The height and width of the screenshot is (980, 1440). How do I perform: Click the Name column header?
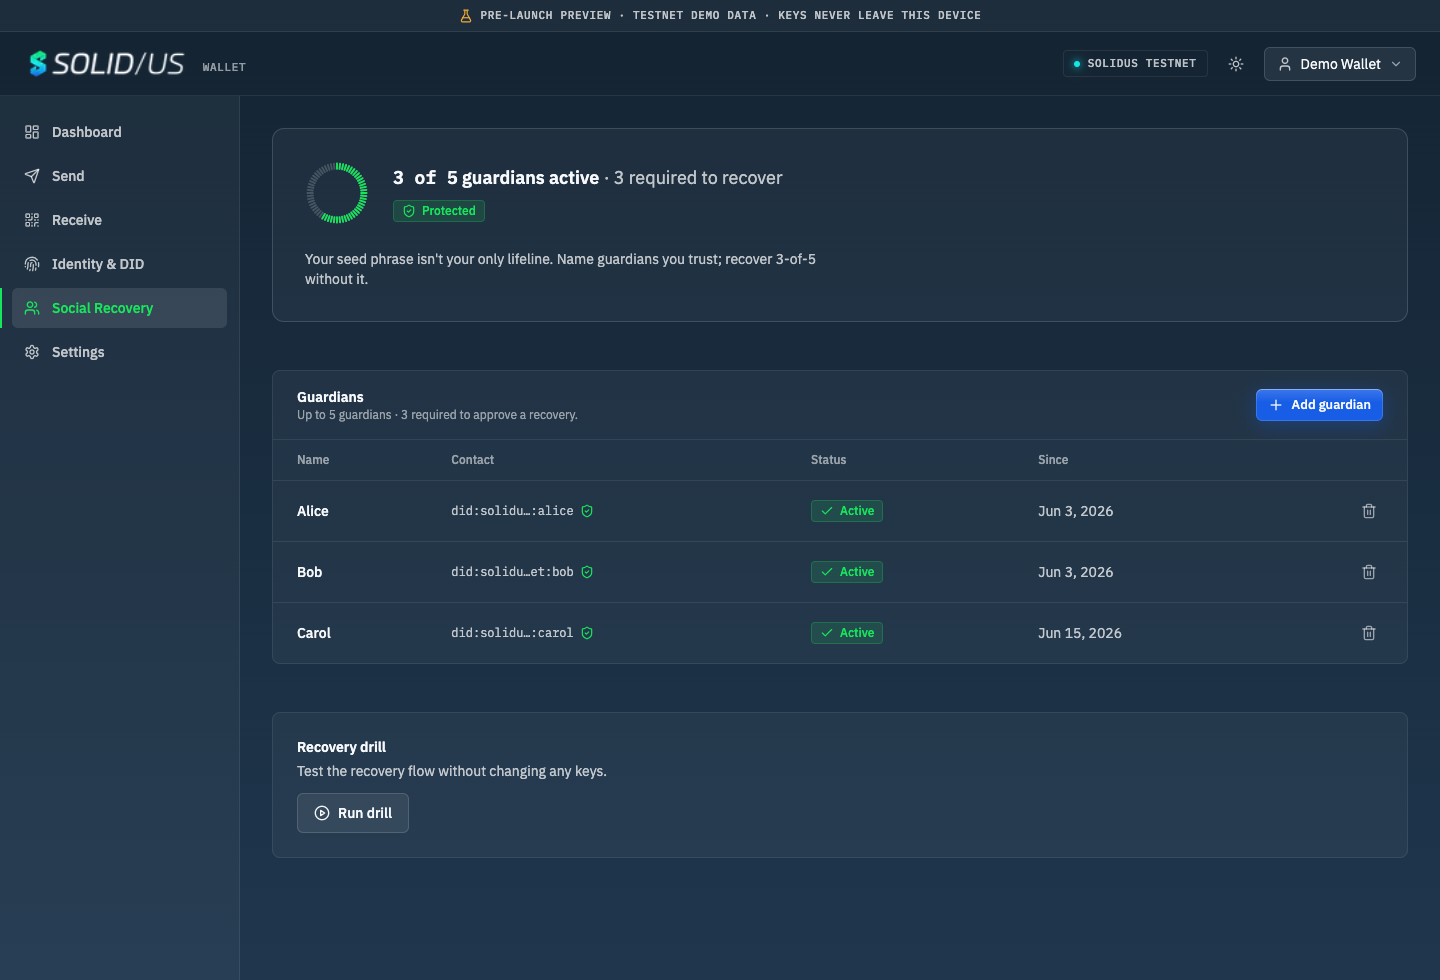click(313, 460)
